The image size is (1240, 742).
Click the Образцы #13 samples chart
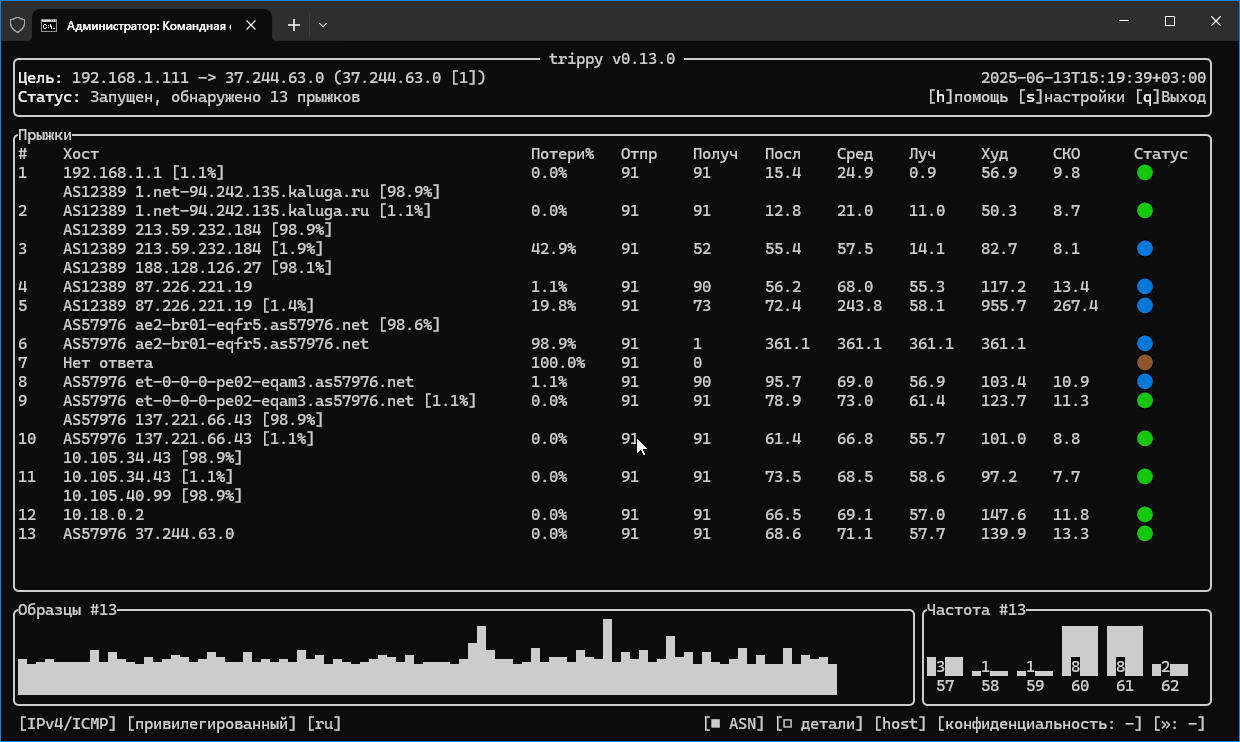(464, 657)
